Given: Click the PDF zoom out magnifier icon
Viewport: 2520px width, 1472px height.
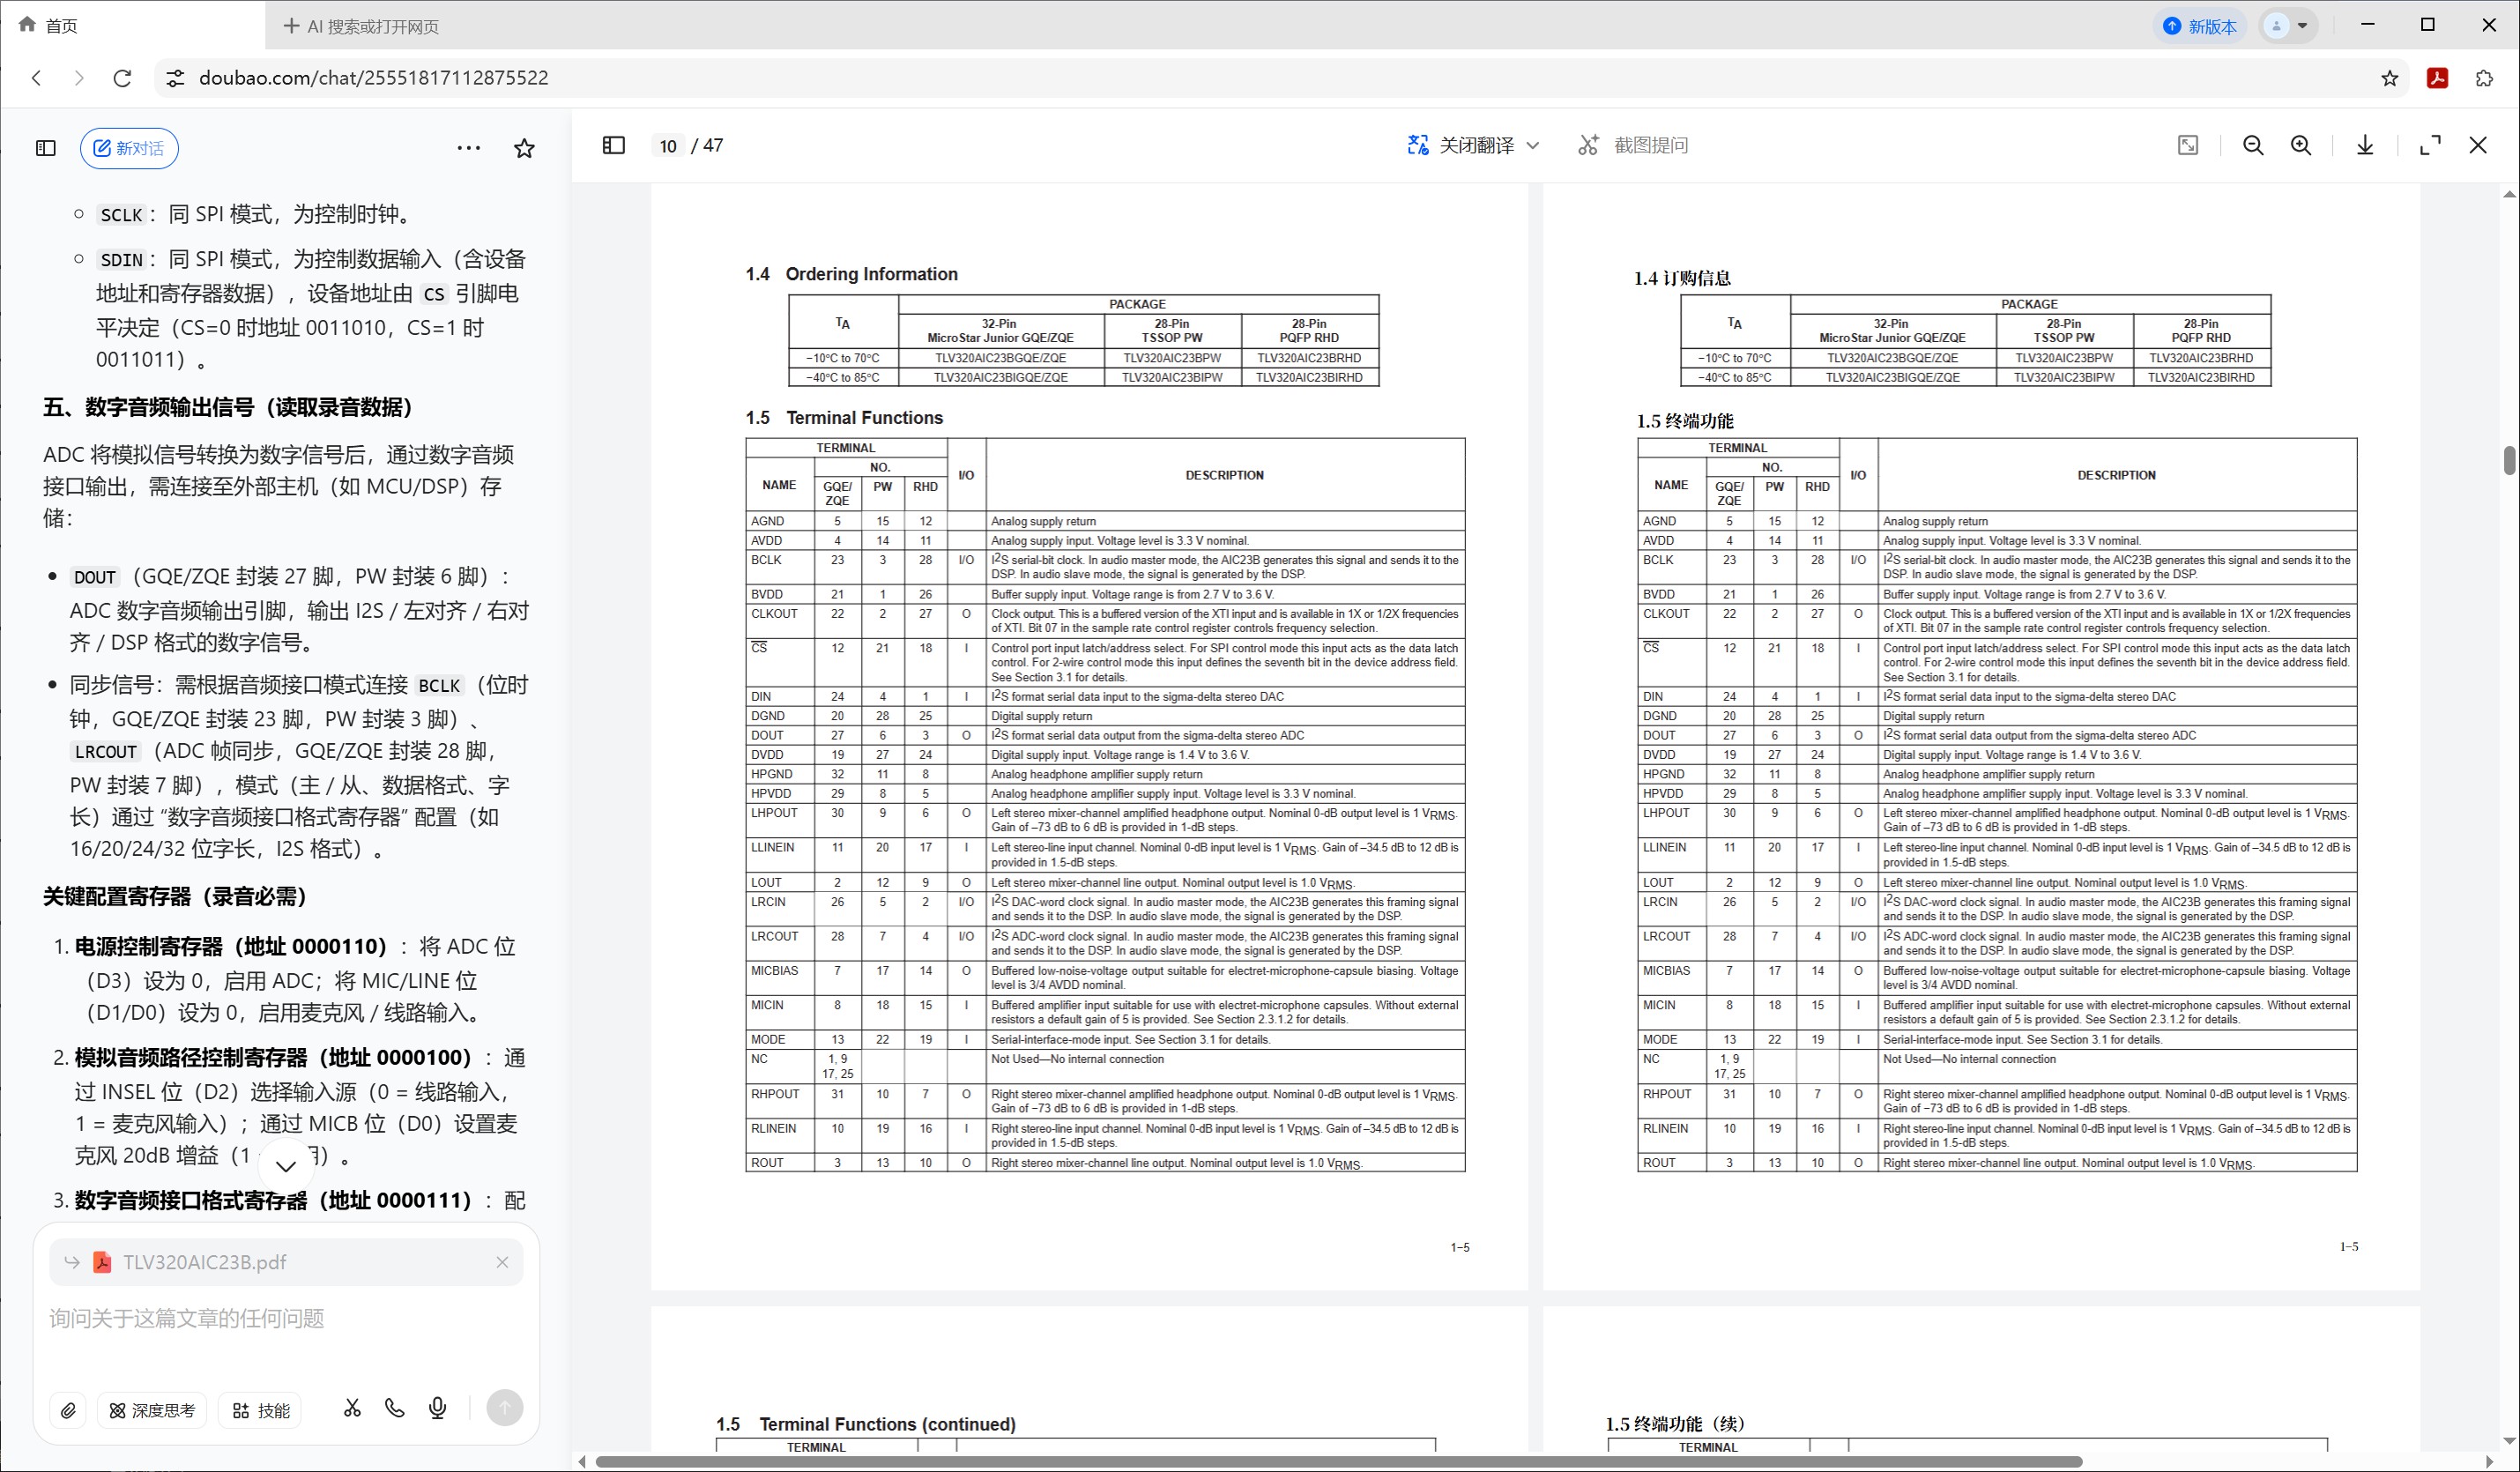Looking at the screenshot, I should point(2253,146).
